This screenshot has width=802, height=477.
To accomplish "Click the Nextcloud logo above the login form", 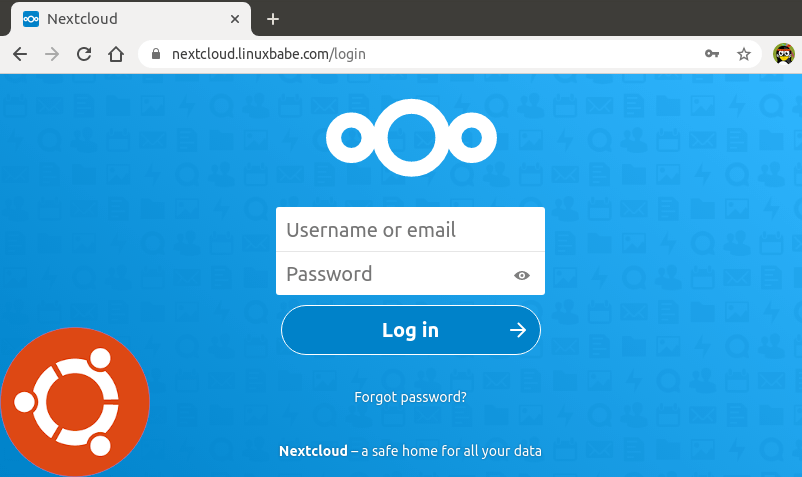I will [x=410, y=138].
